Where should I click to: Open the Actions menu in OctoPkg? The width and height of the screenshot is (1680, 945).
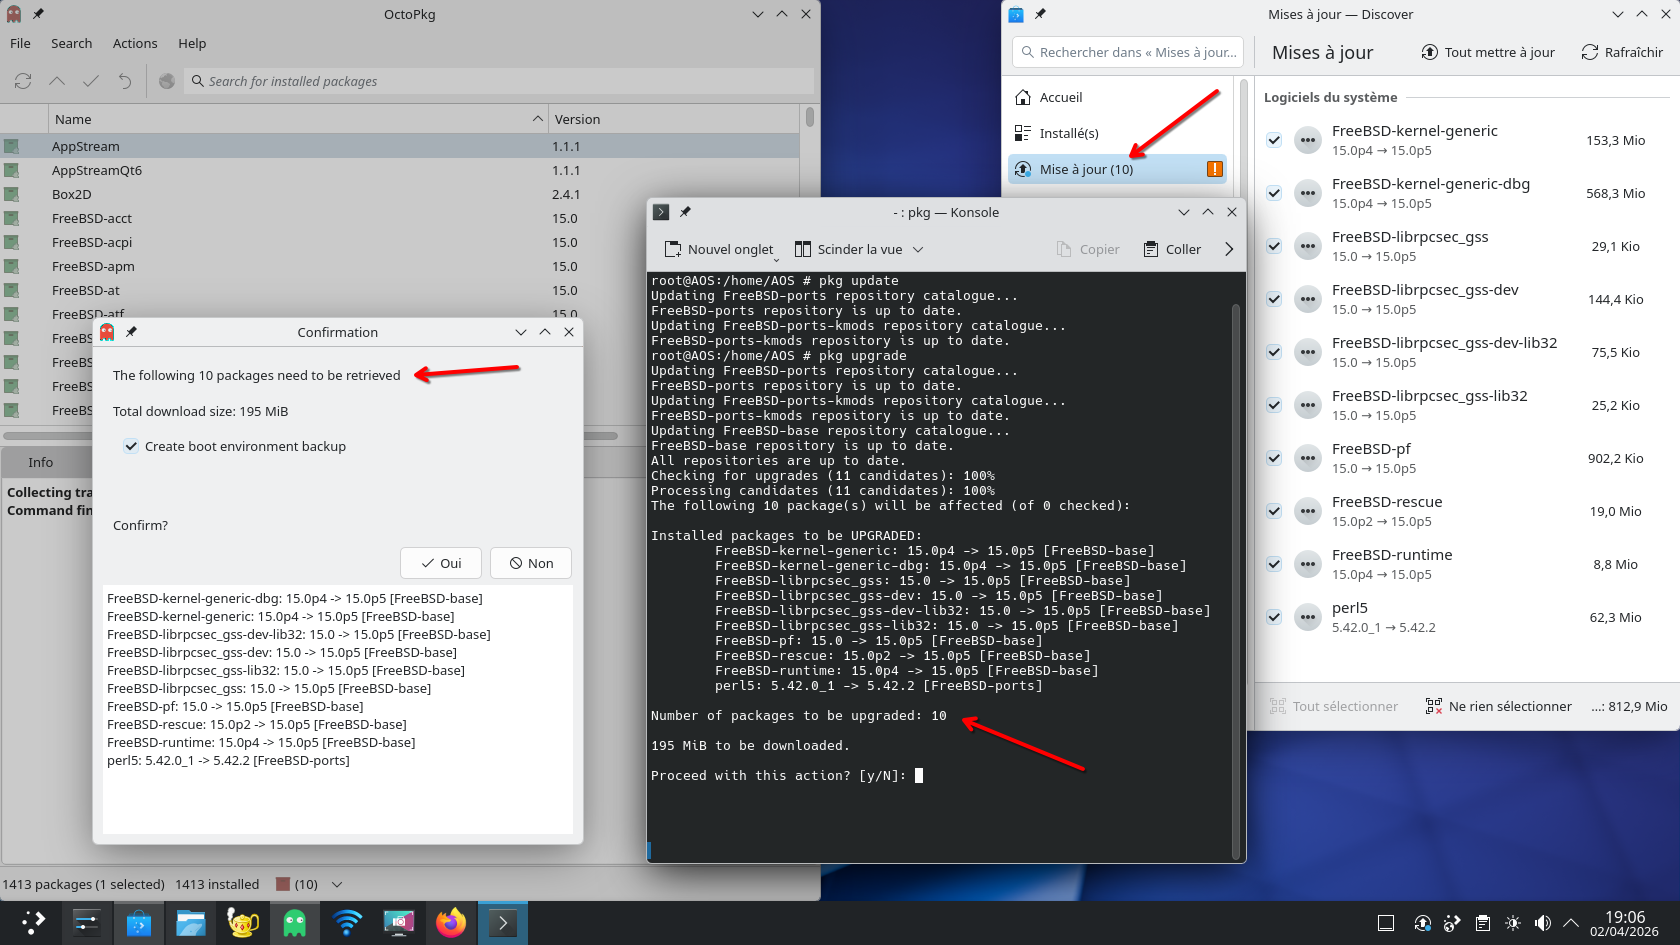(135, 43)
